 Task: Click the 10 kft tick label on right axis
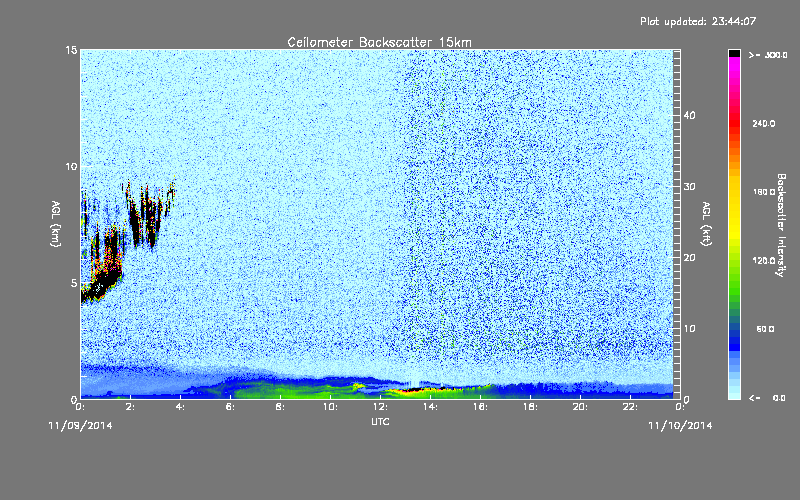click(x=689, y=329)
